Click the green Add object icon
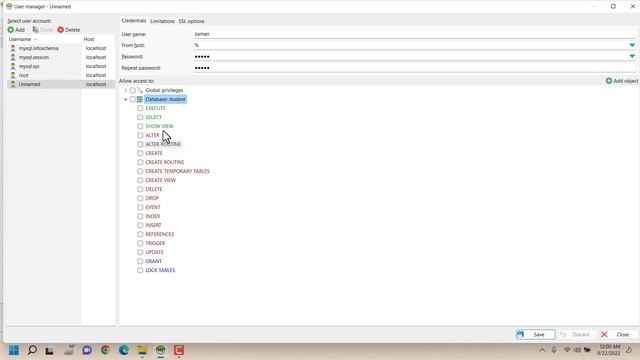Screen dimensions: 640x360 [x=609, y=81]
